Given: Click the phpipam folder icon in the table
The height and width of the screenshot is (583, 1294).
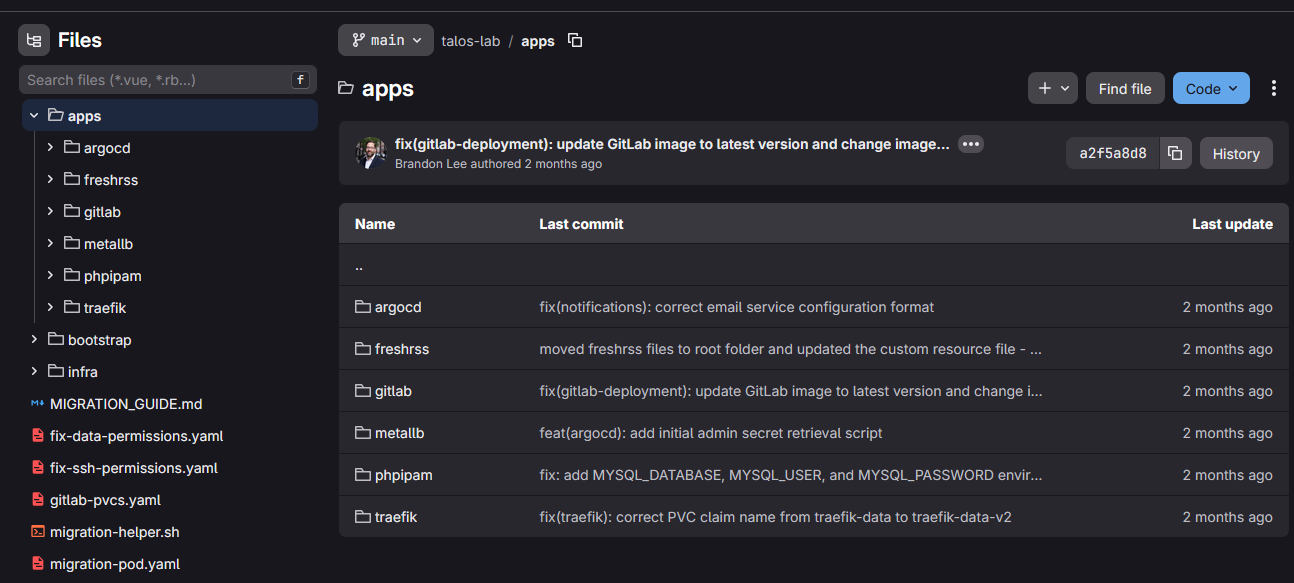Looking at the screenshot, I should (363, 475).
